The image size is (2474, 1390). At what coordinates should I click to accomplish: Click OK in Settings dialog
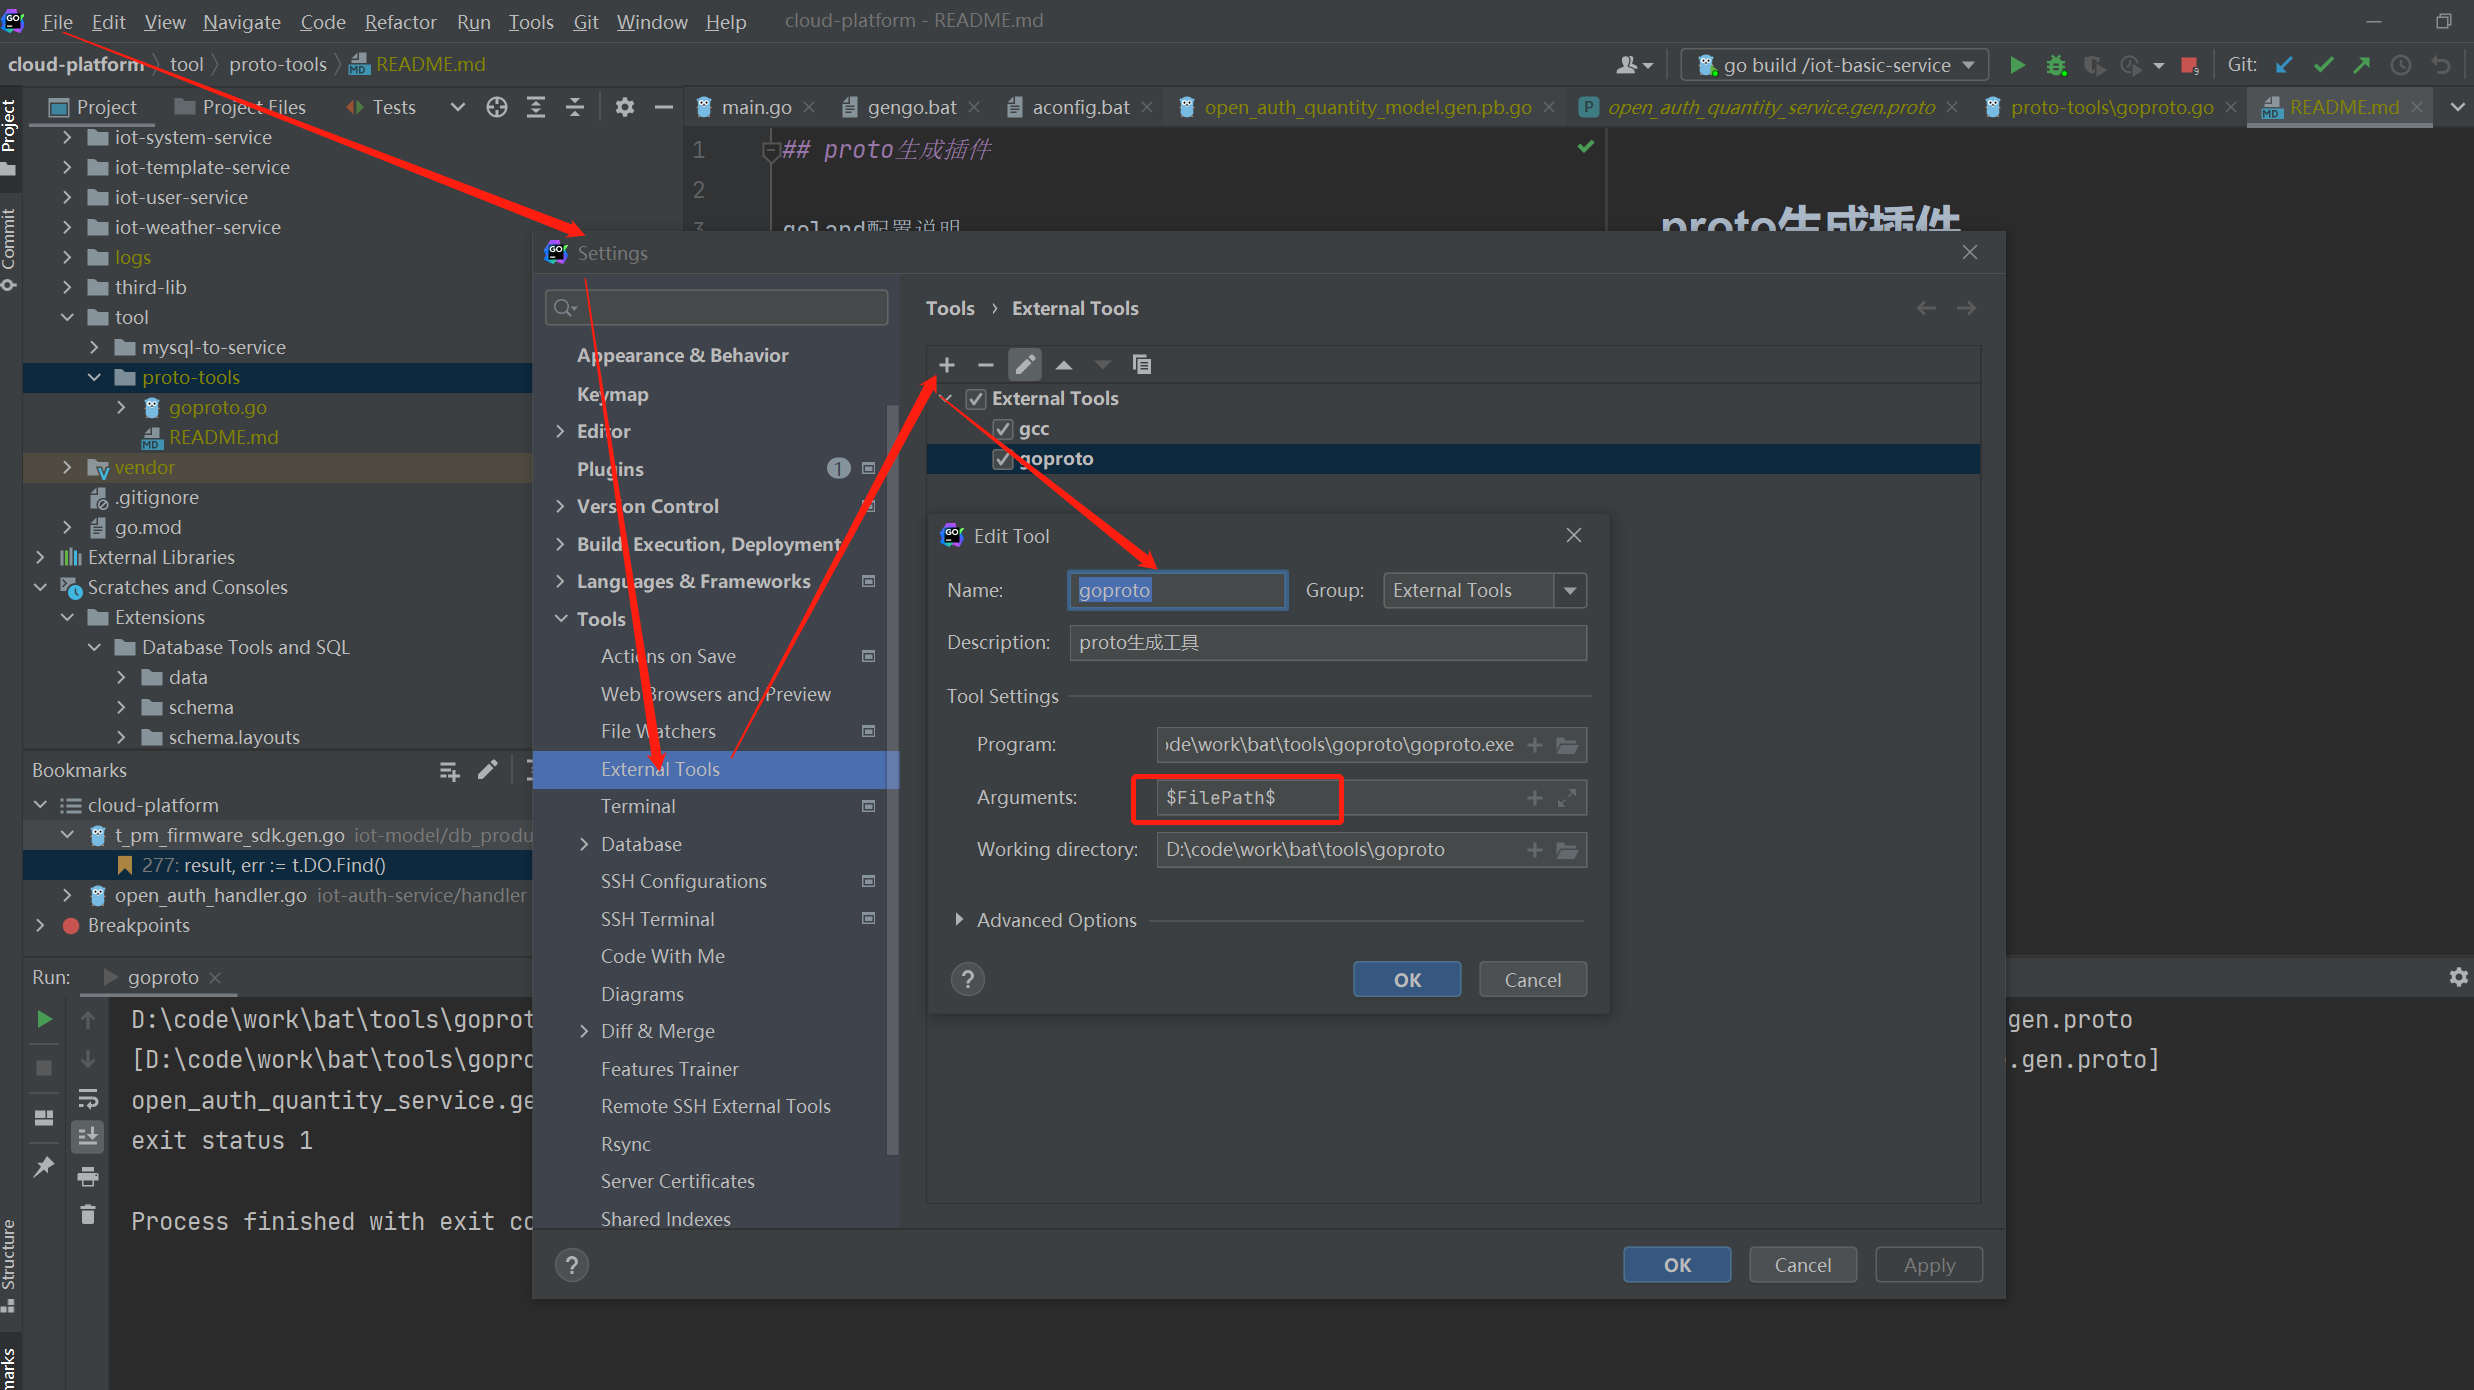[x=1677, y=1265]
